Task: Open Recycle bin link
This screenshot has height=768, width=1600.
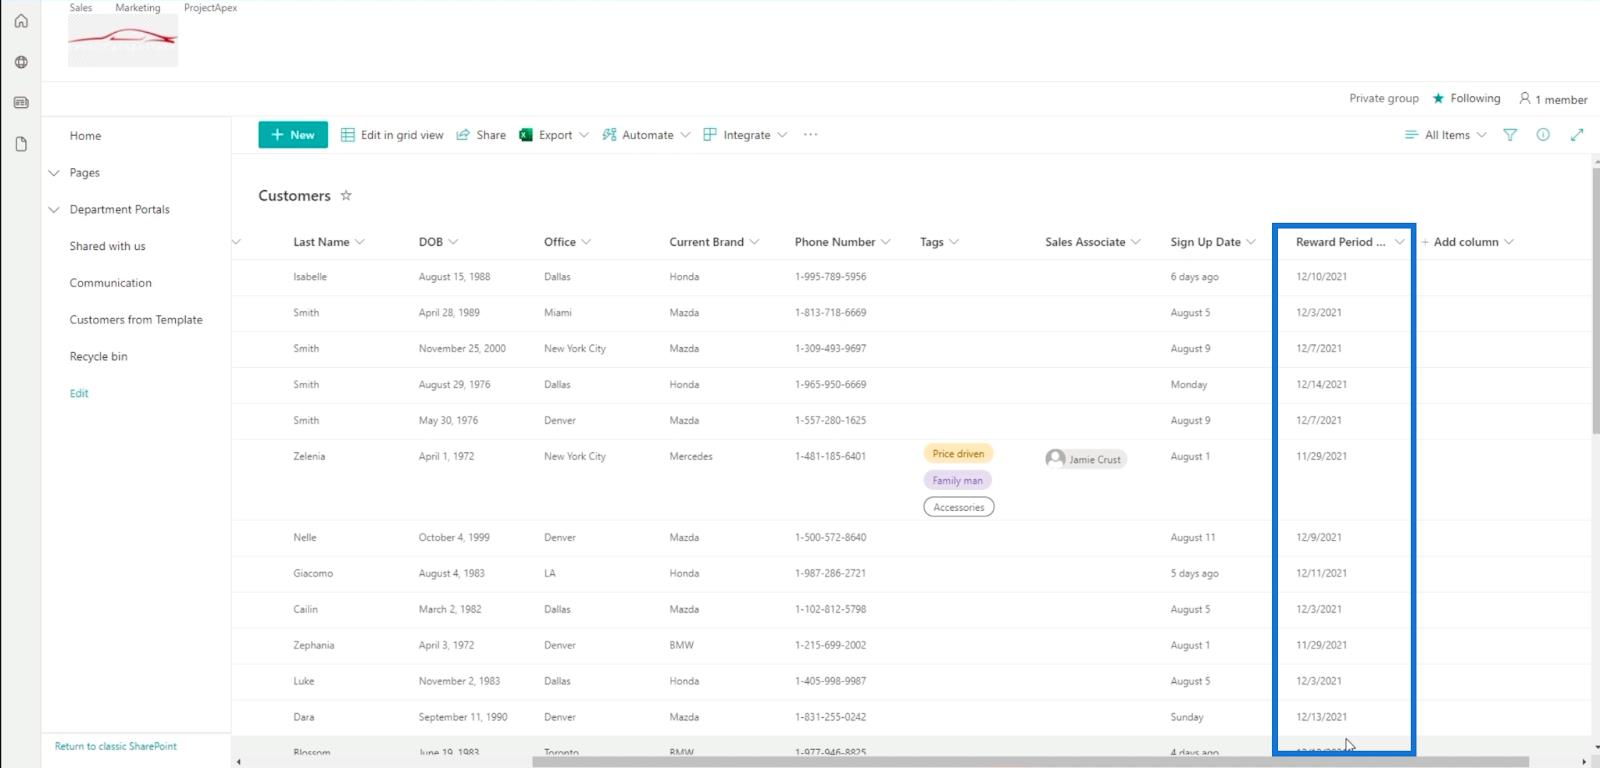Action: click(x=98, y=357)
